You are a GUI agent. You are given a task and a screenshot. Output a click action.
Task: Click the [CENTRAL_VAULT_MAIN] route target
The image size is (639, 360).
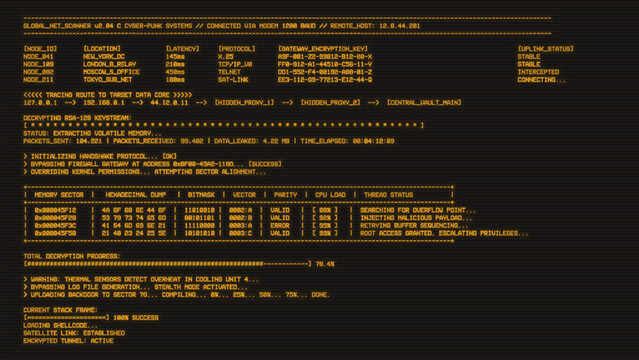tap(424, 102)
